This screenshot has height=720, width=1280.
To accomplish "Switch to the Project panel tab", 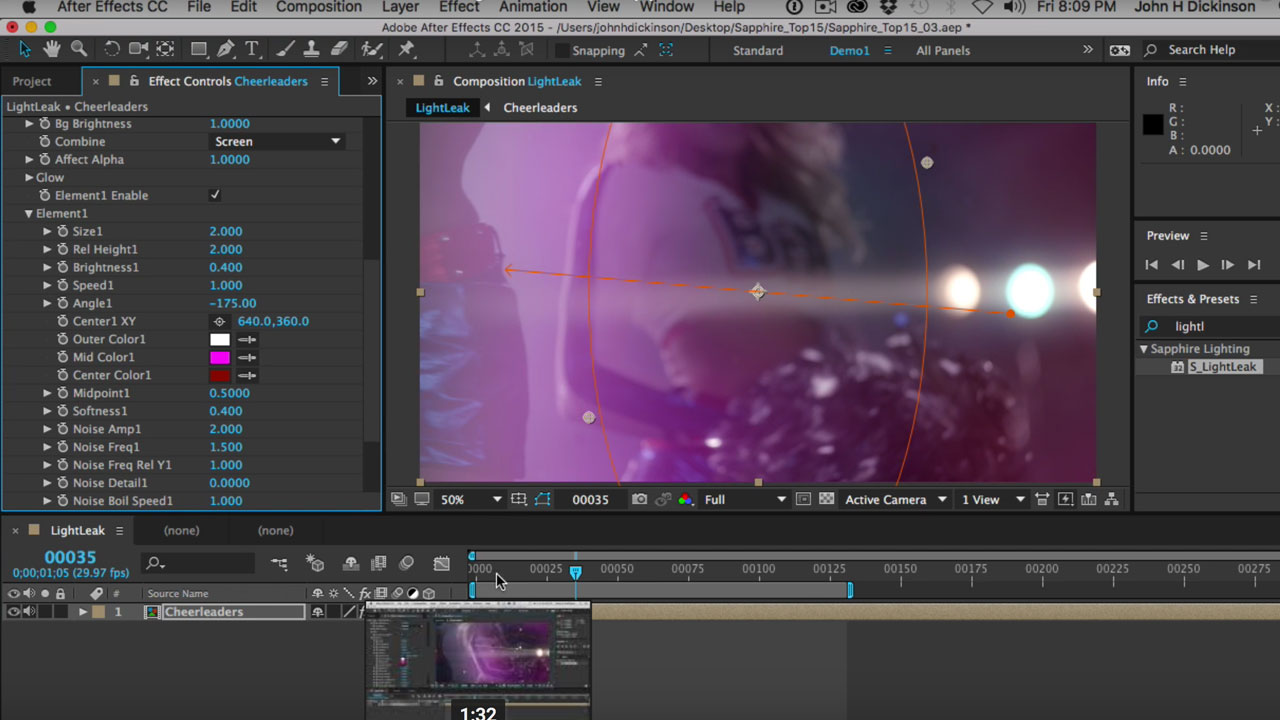I will pyautogui.click(x=32, y=81).
